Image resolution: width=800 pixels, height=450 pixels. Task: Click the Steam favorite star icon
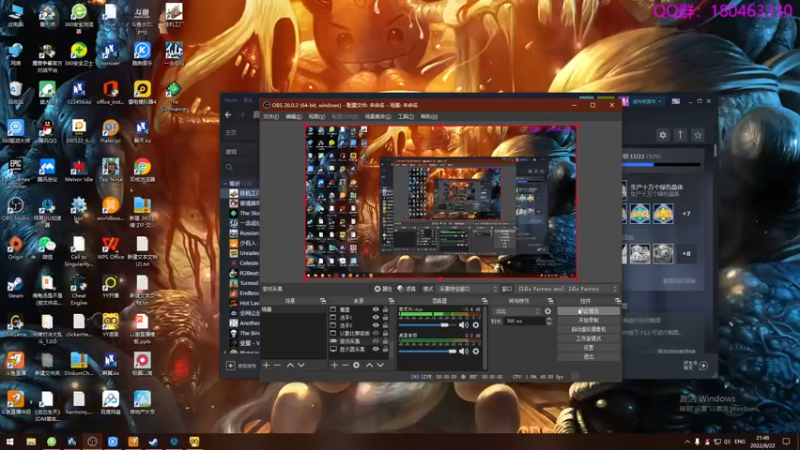(697, 135)
